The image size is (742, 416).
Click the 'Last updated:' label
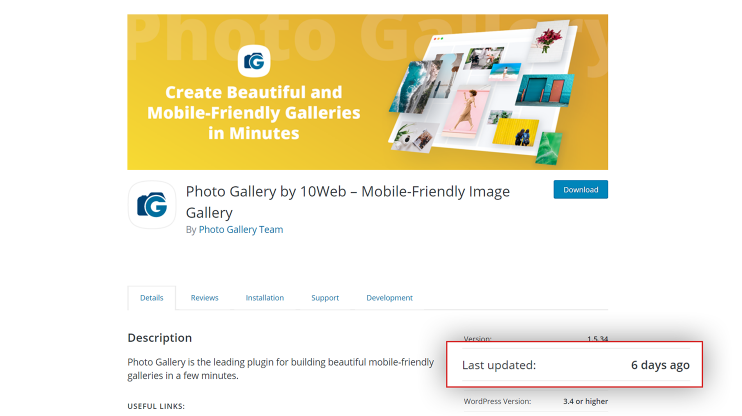click(499, 365)
